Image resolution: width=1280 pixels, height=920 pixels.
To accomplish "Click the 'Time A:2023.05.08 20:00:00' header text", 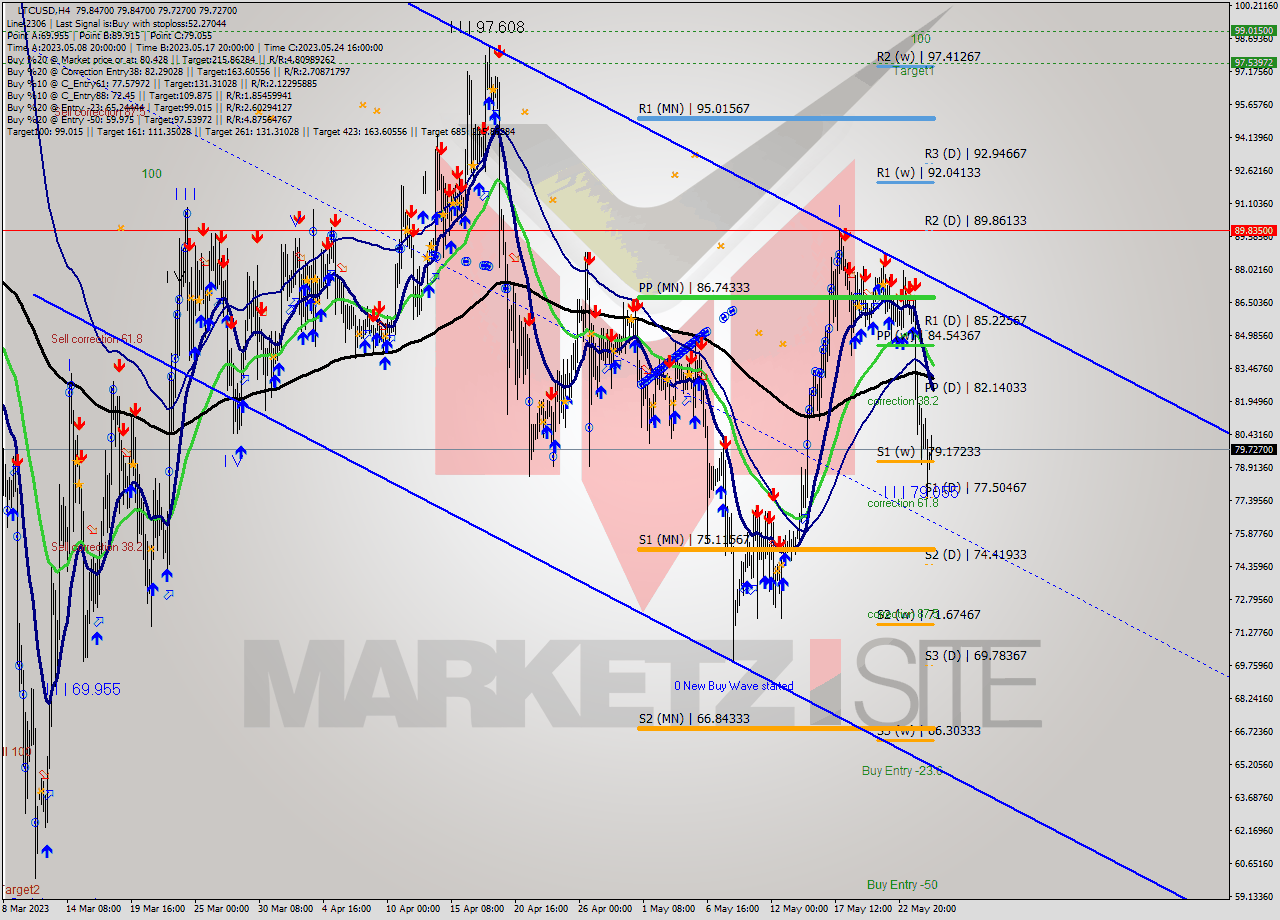I will pos(68,47).
